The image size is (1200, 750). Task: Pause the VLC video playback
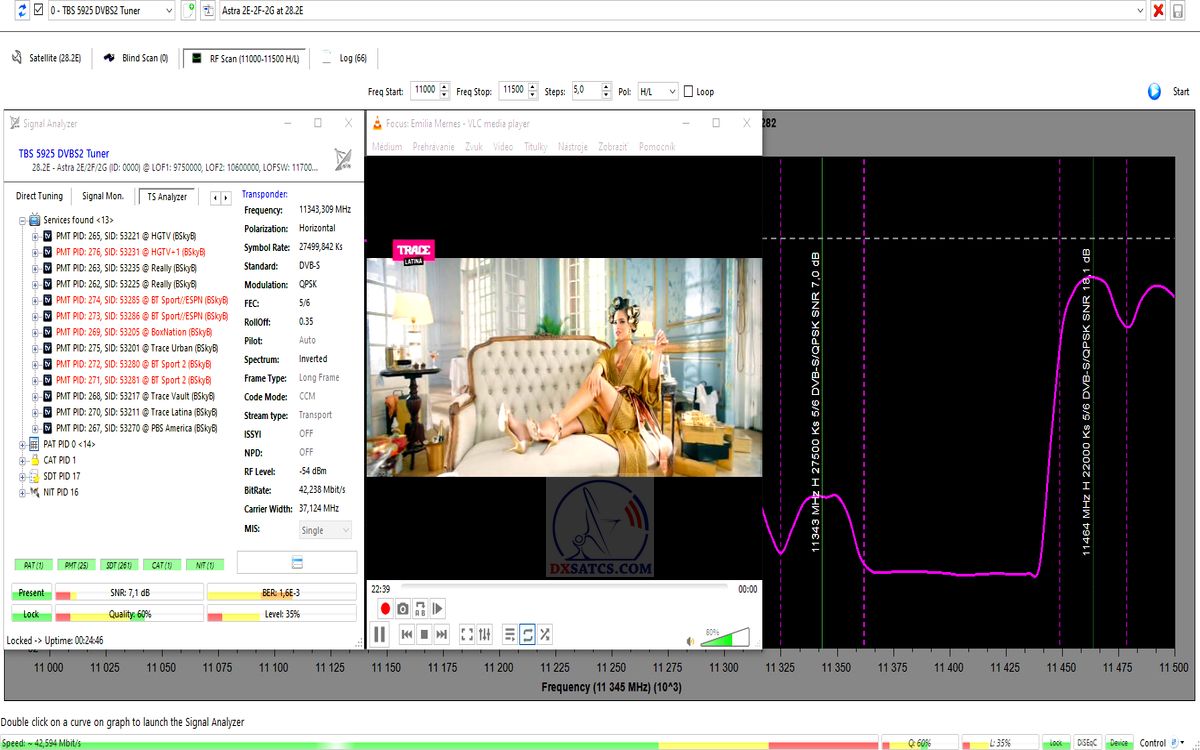click(x=380, y=634)
